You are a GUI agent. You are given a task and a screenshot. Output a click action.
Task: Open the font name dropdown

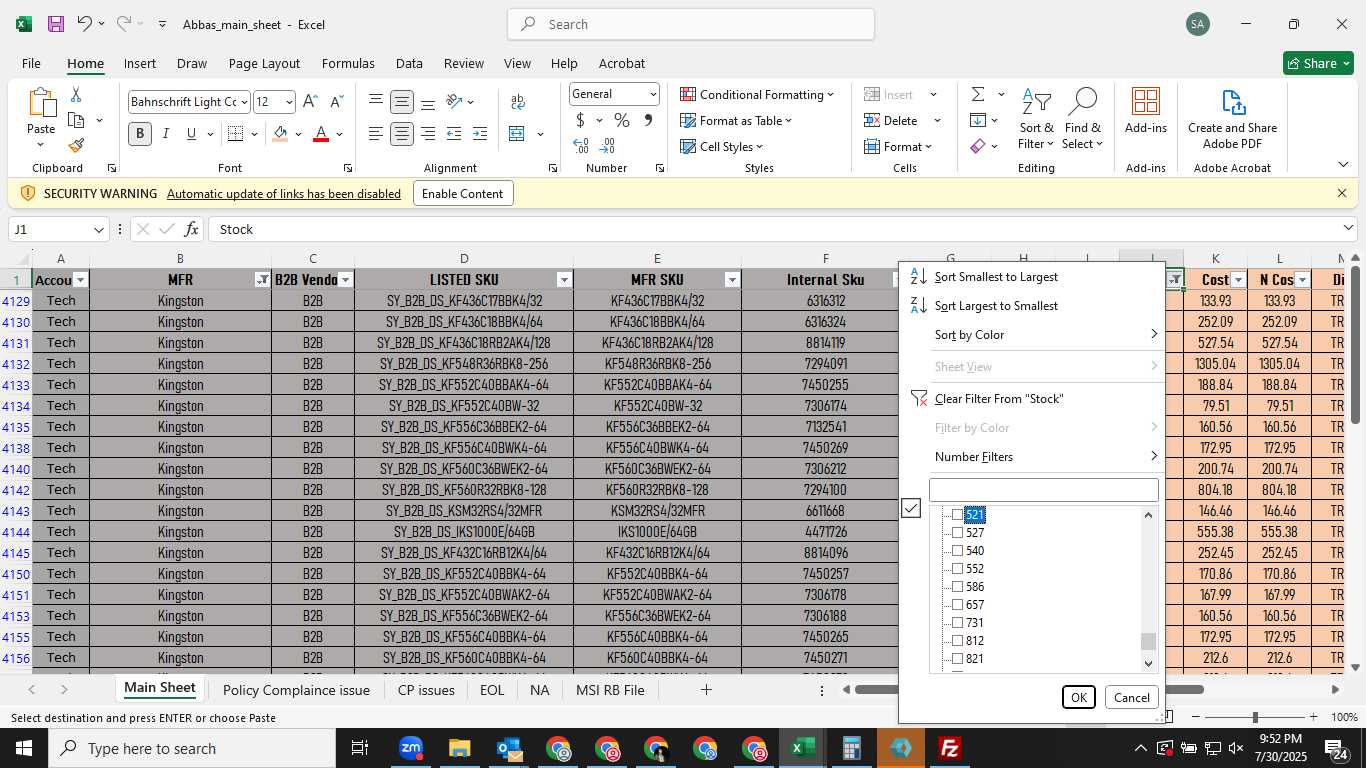pos(245,102)
